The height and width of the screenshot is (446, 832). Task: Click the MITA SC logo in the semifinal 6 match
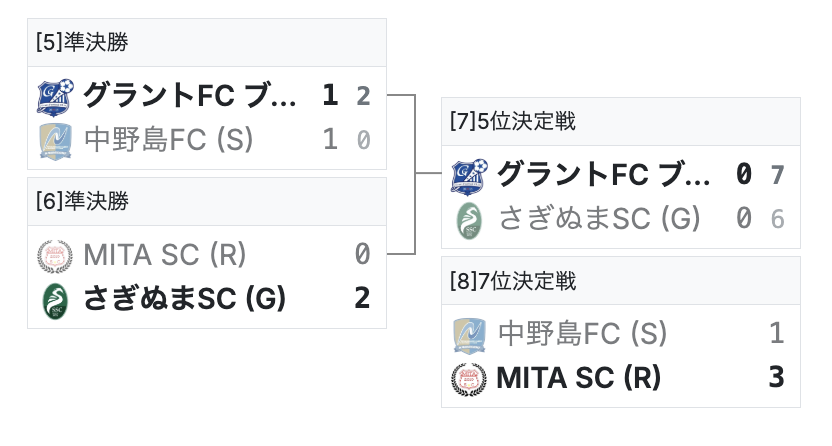(x=54, y=254)
